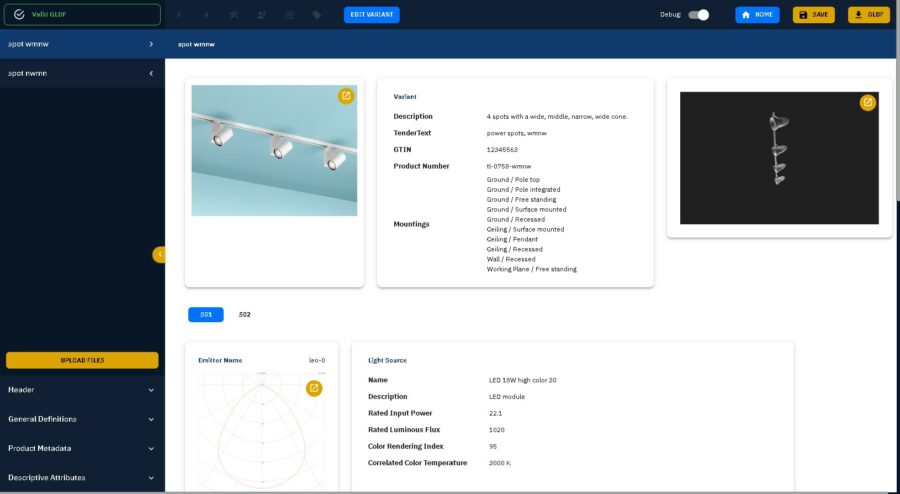Select the spot nwmn variant
This screenshot has height=494, width=900.
click(80, 73)
